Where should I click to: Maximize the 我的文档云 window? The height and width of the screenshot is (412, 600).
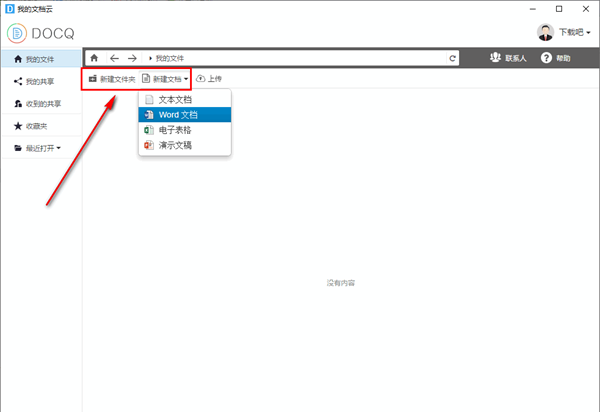point(559,9)
